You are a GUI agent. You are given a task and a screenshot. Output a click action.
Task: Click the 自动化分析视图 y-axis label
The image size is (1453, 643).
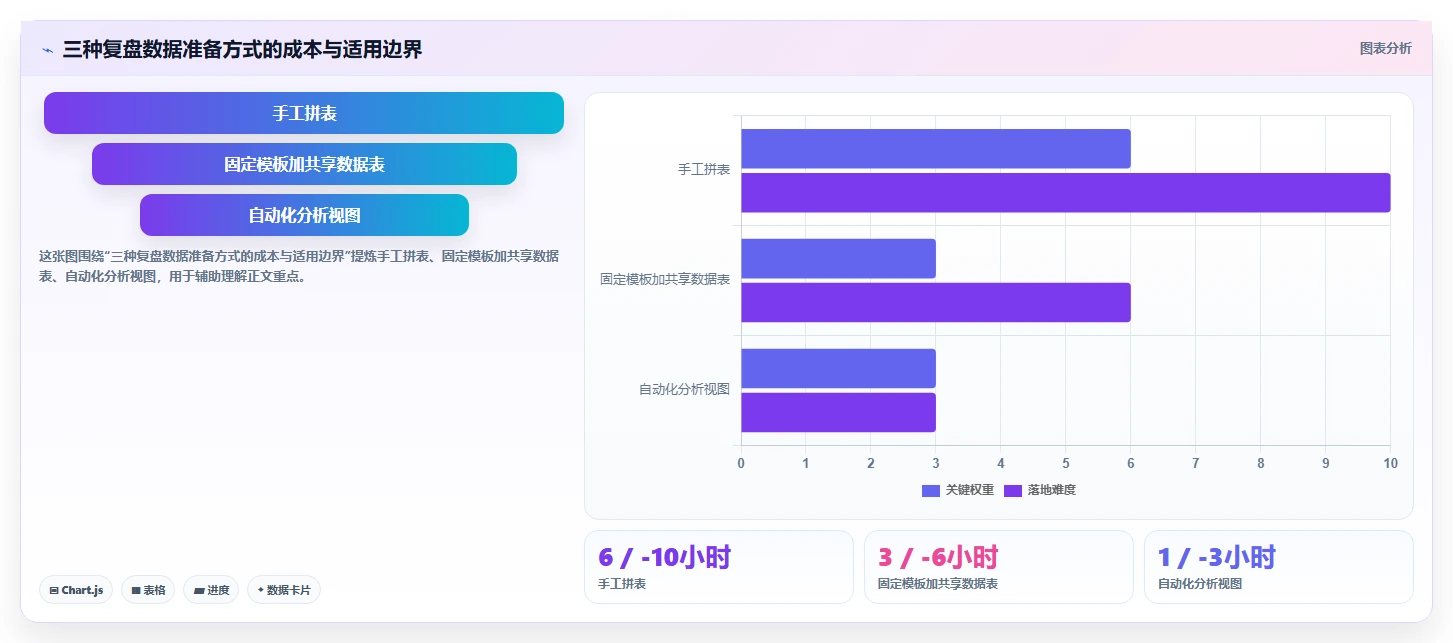(x=685, y=390)
